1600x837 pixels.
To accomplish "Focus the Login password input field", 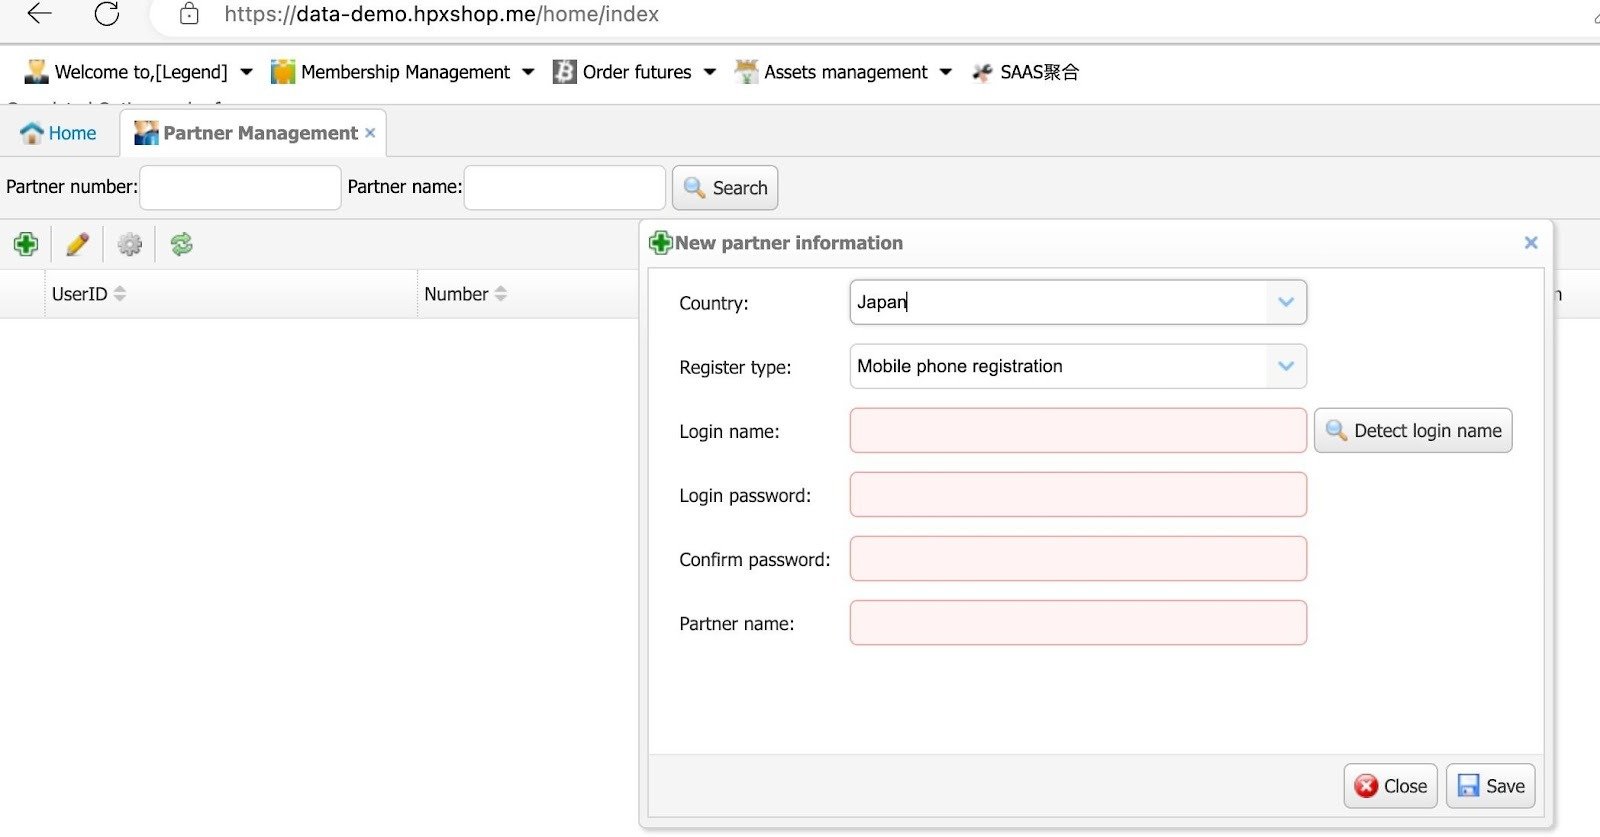I will 1077,495.
